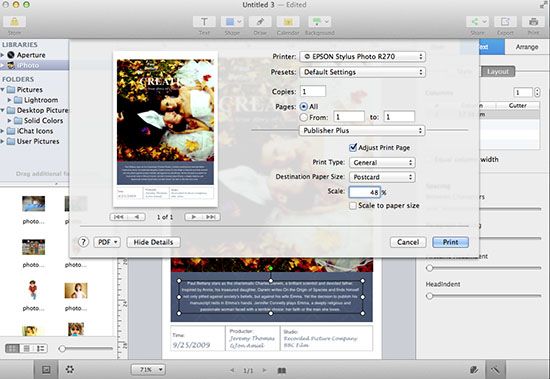Click the help question mark button
Viewport: 550px width, 379px height.
pyautogui.click(x=83, y=242)
